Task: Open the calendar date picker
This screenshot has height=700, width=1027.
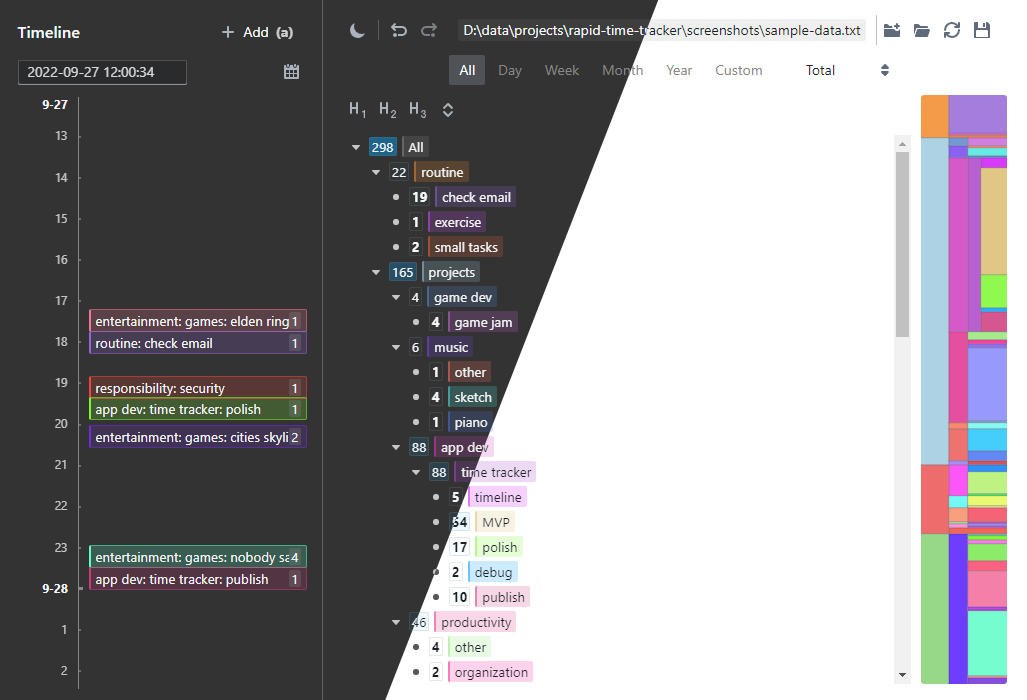Action: click(291, 72)
